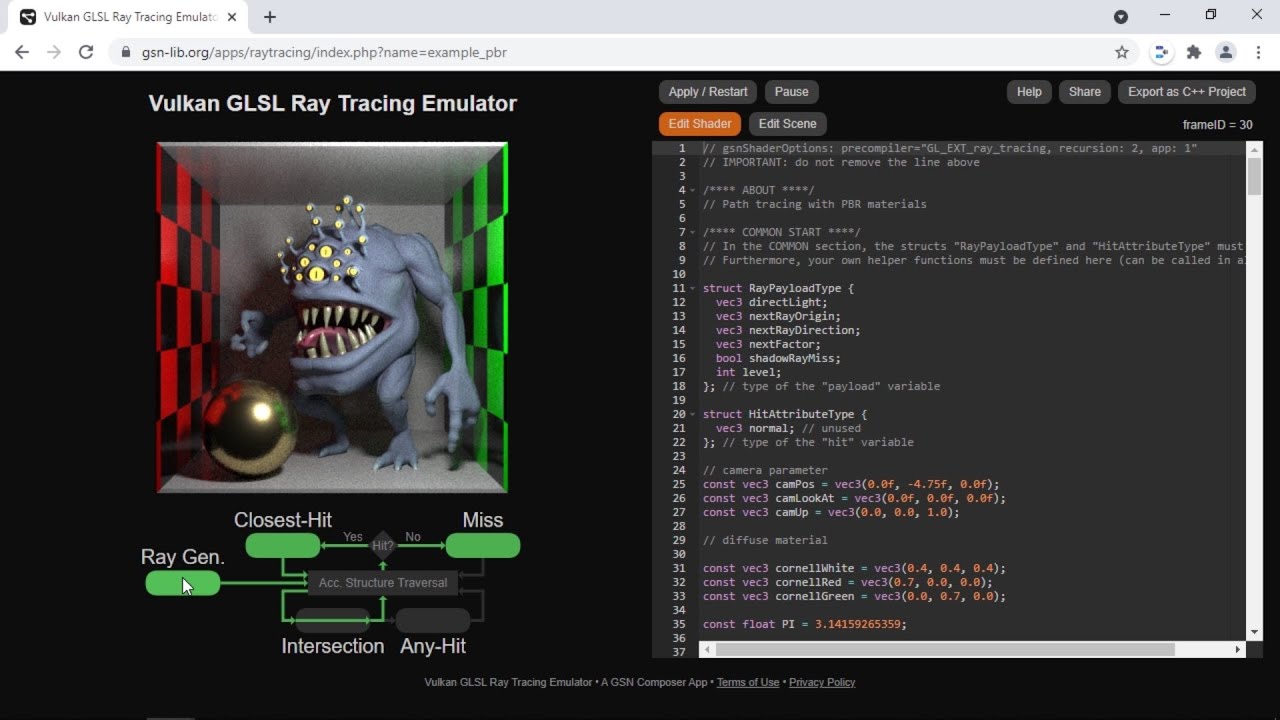This screenshot has height=720, width=1280.
Task: Select the Intersection shader stage box
Action: (x=333, y=620)
